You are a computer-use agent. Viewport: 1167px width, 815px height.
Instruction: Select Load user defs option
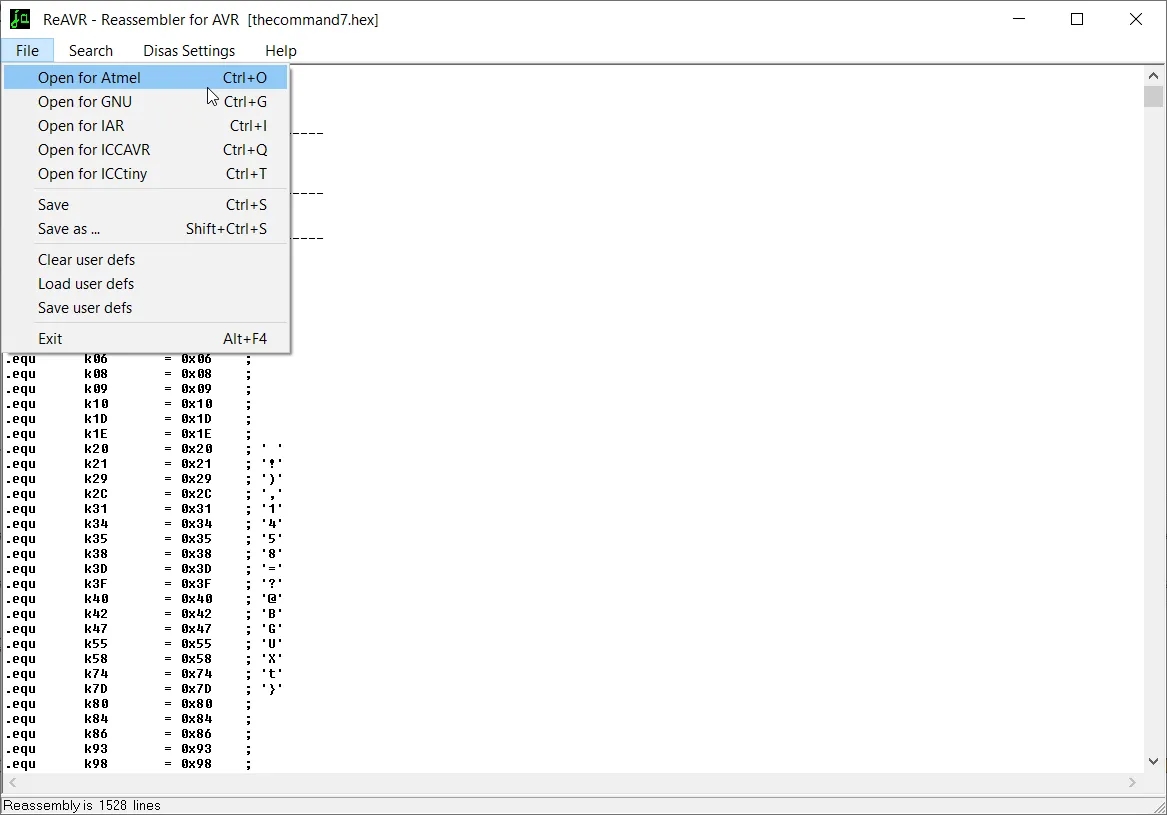pos(86,284)
